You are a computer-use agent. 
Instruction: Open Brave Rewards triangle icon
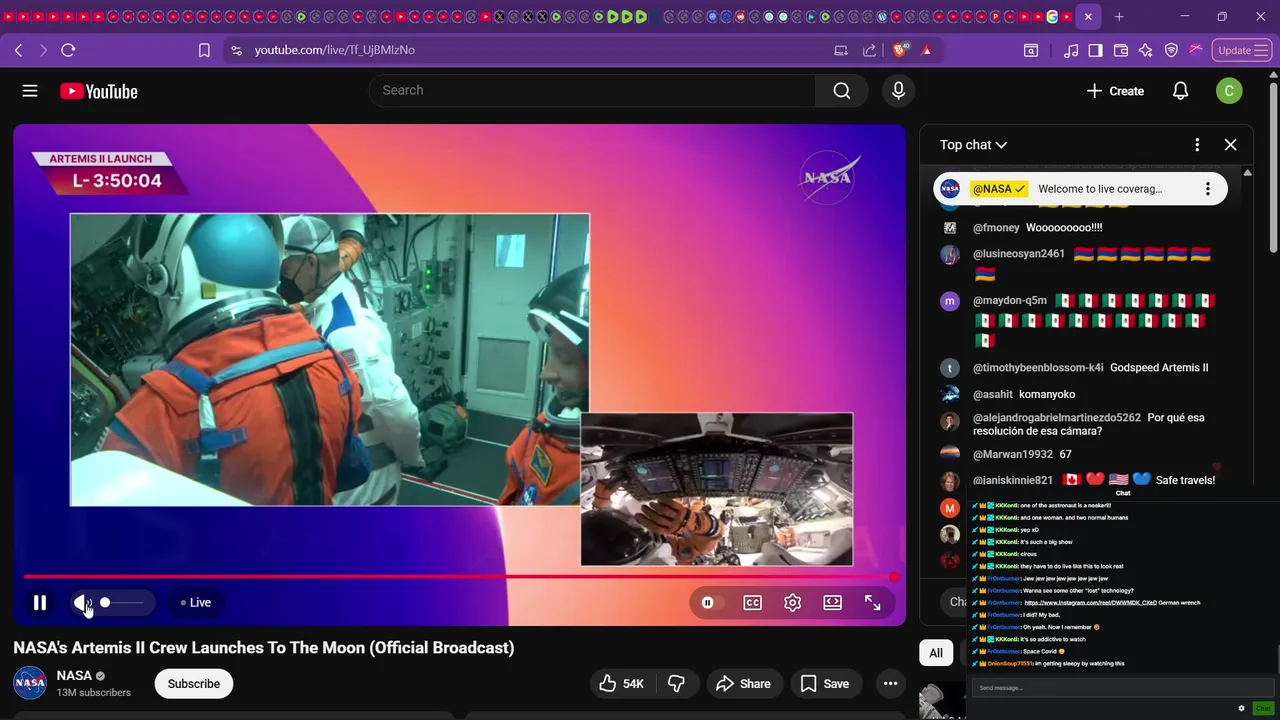point(926,50)
